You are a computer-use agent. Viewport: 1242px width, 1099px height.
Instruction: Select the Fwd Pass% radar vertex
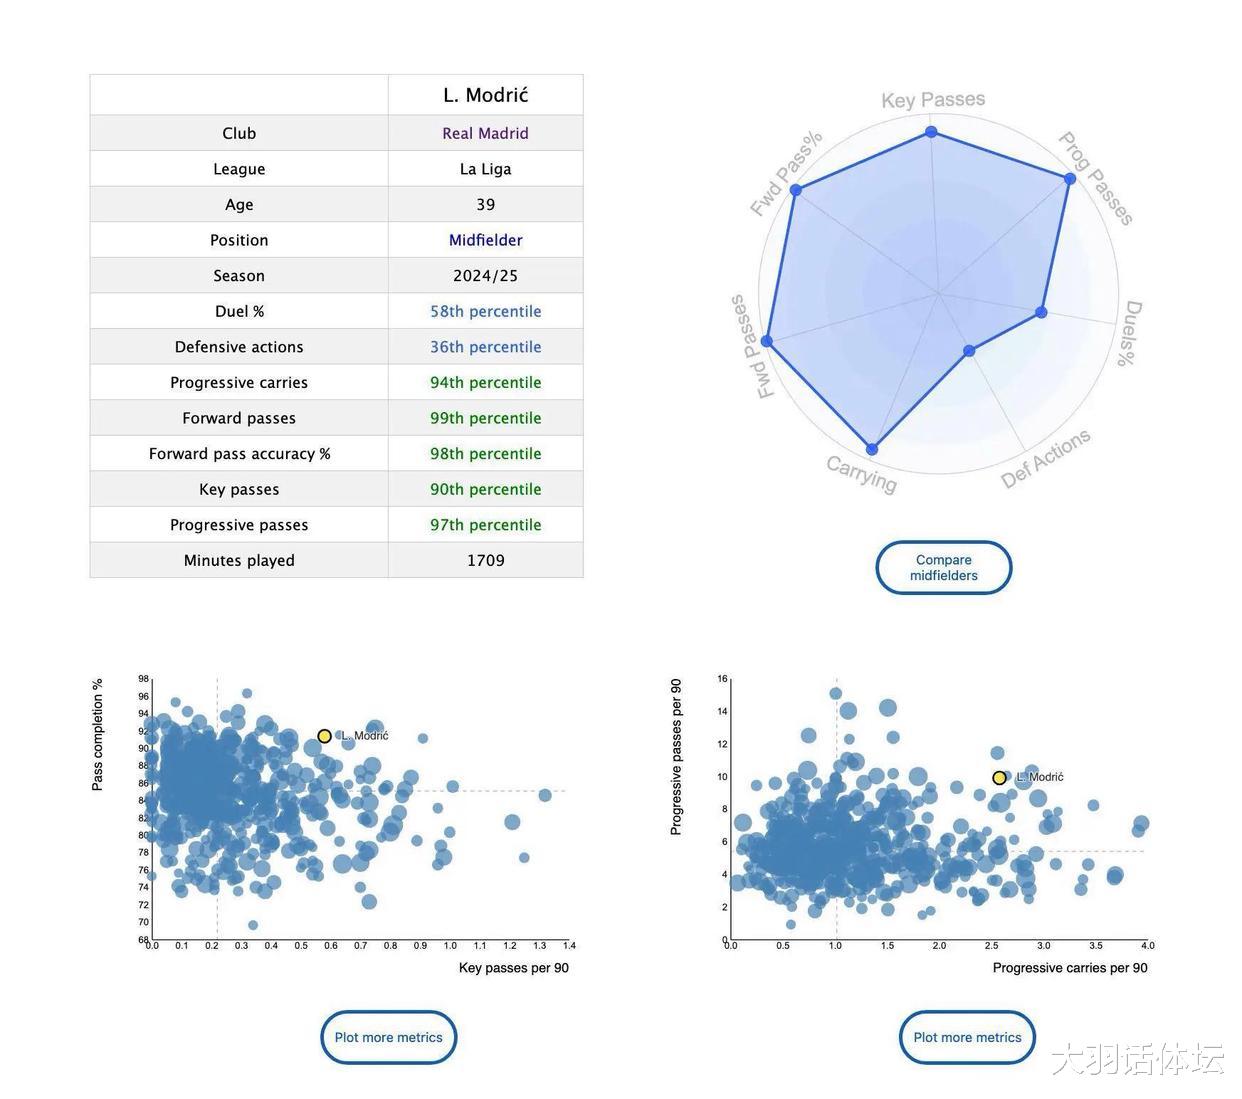[x=796, y=190]
